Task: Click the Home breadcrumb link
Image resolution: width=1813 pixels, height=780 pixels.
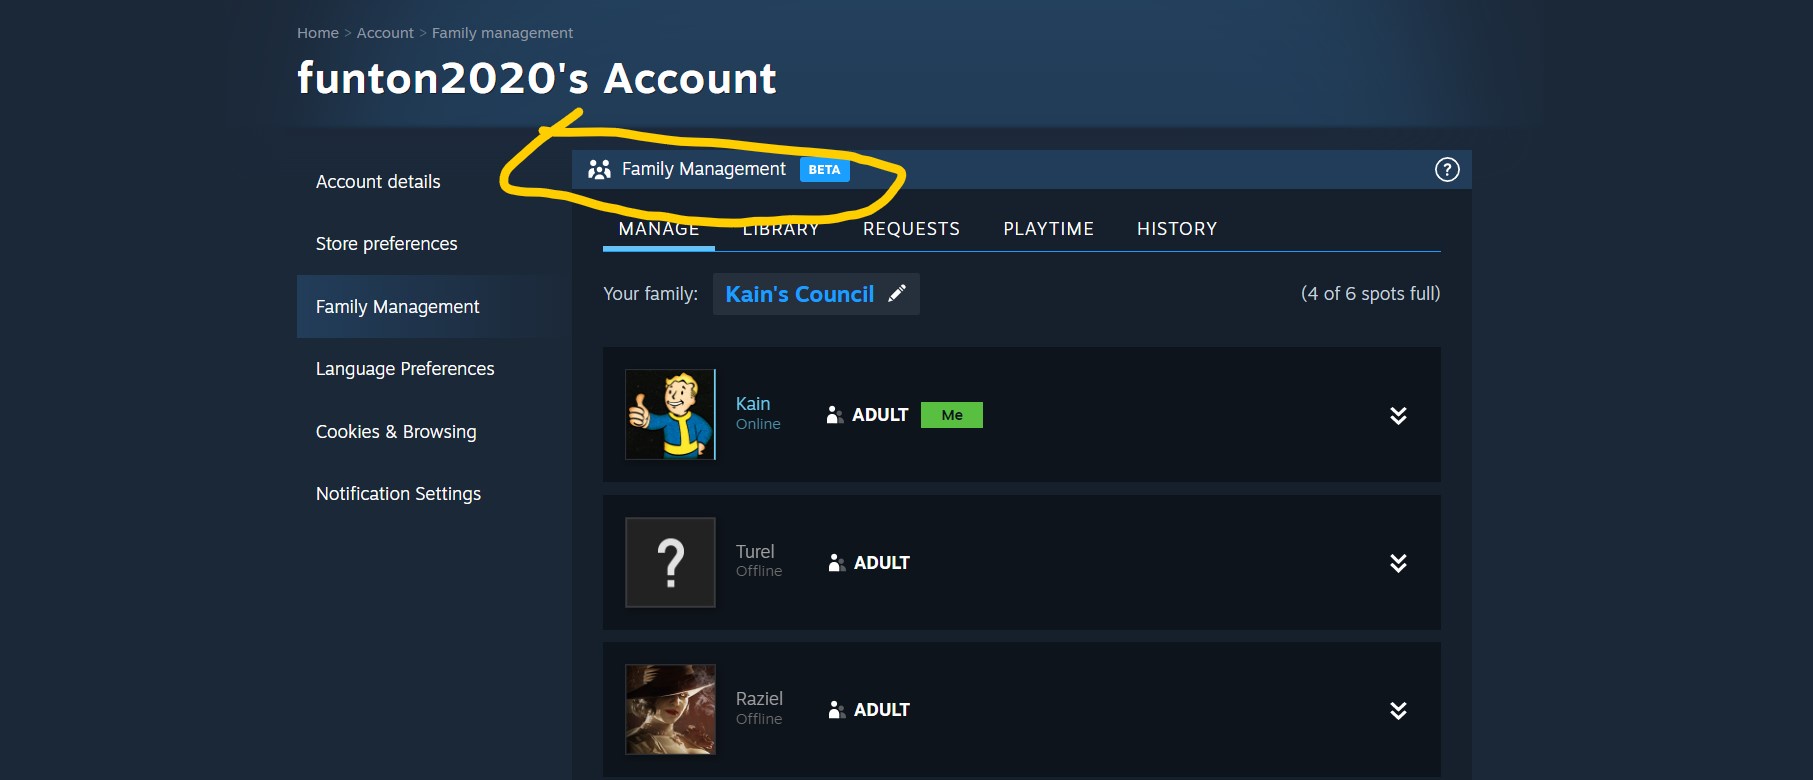Action: (318, 33)
